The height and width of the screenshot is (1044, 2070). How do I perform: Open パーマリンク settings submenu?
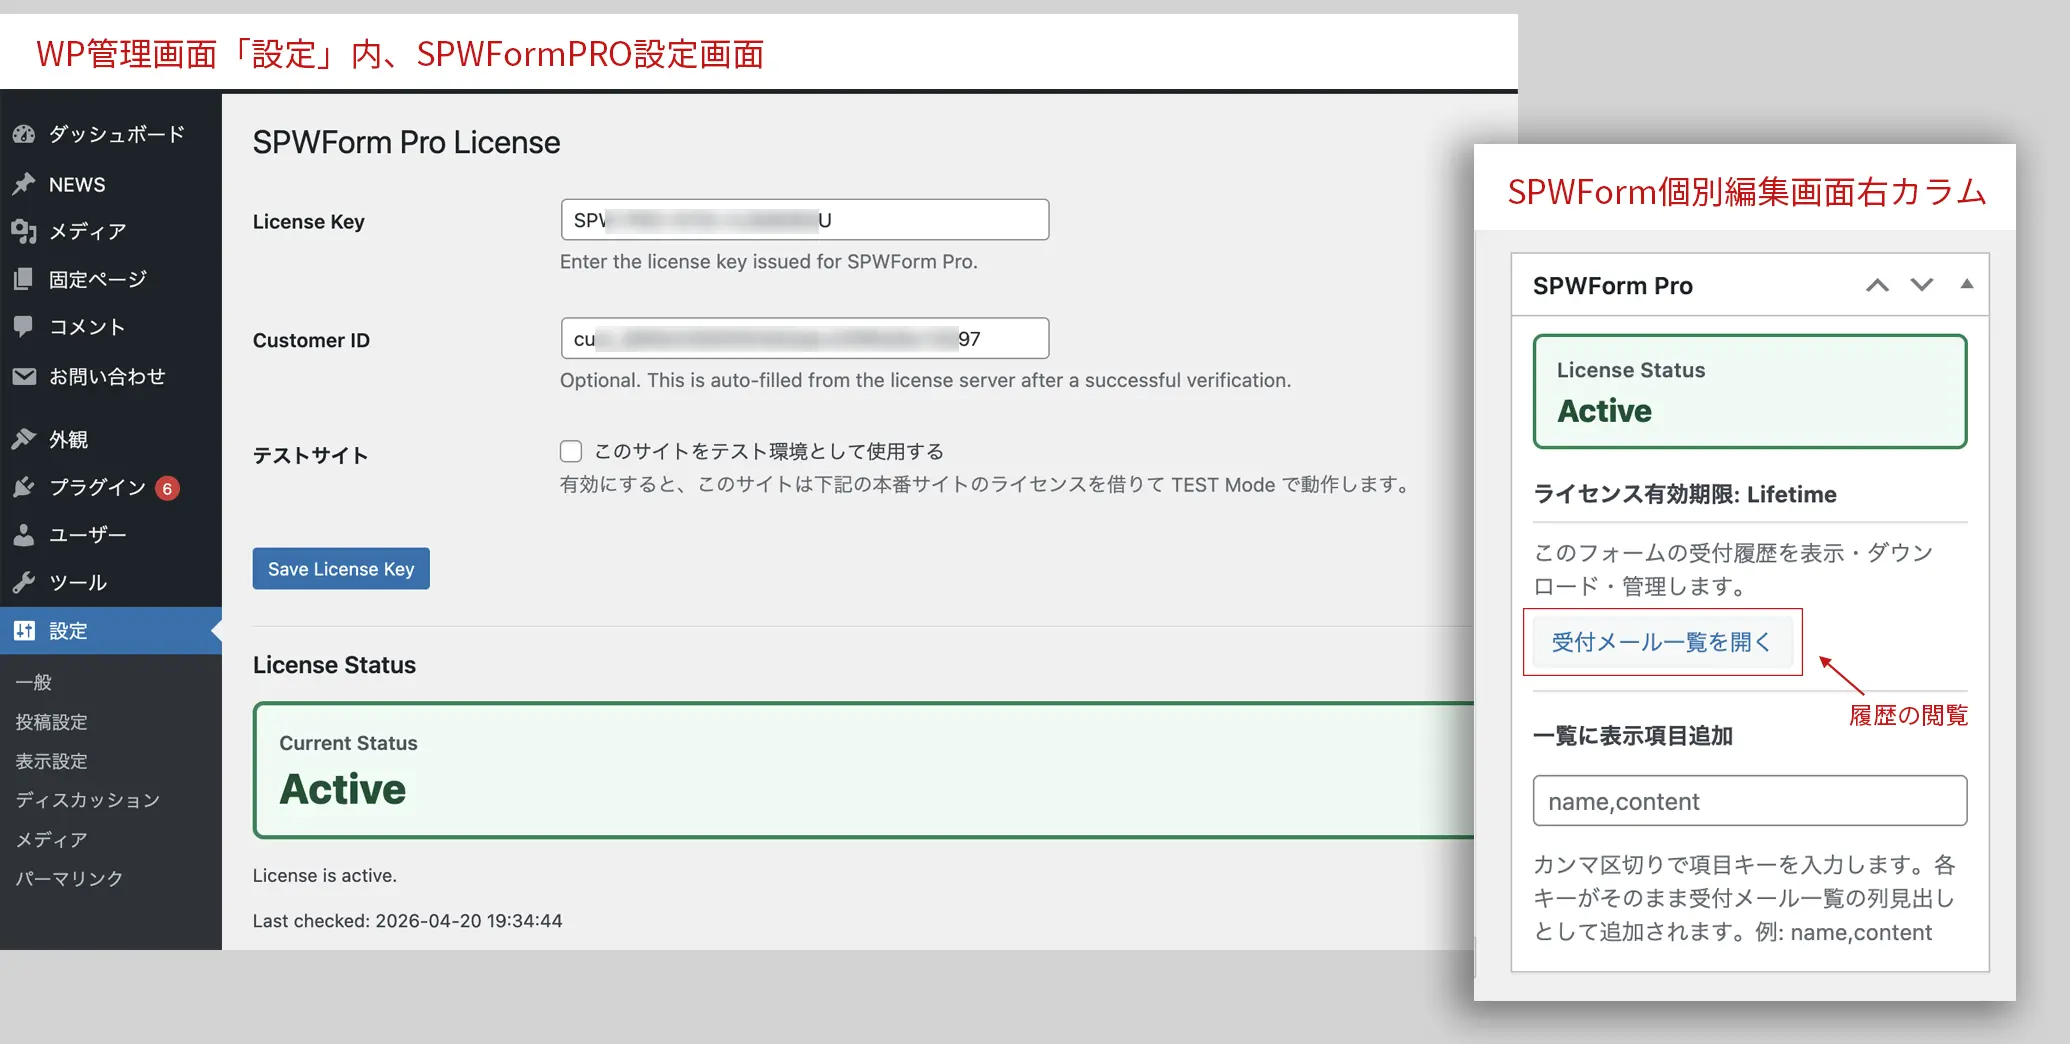tap(70, 878)
